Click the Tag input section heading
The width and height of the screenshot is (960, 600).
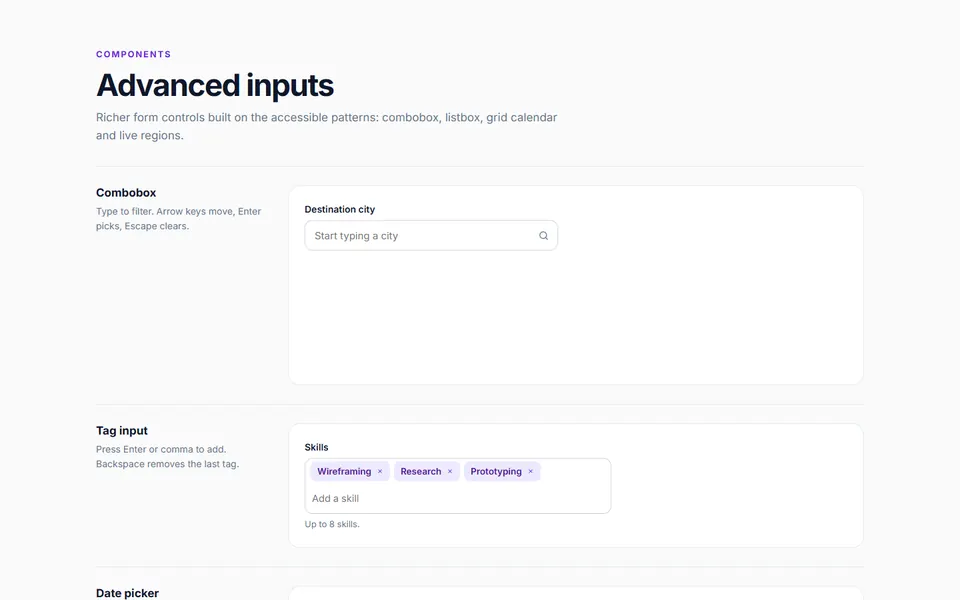122,431
